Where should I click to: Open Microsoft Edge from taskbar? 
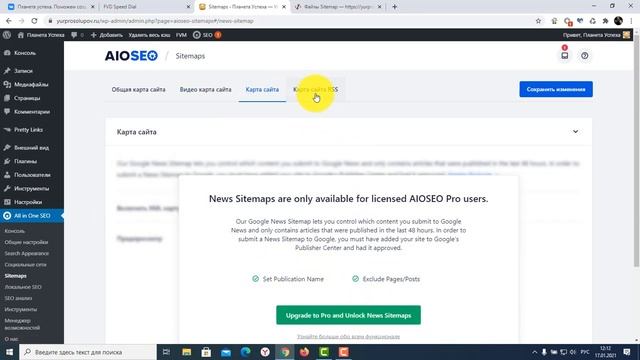point(245,352)
